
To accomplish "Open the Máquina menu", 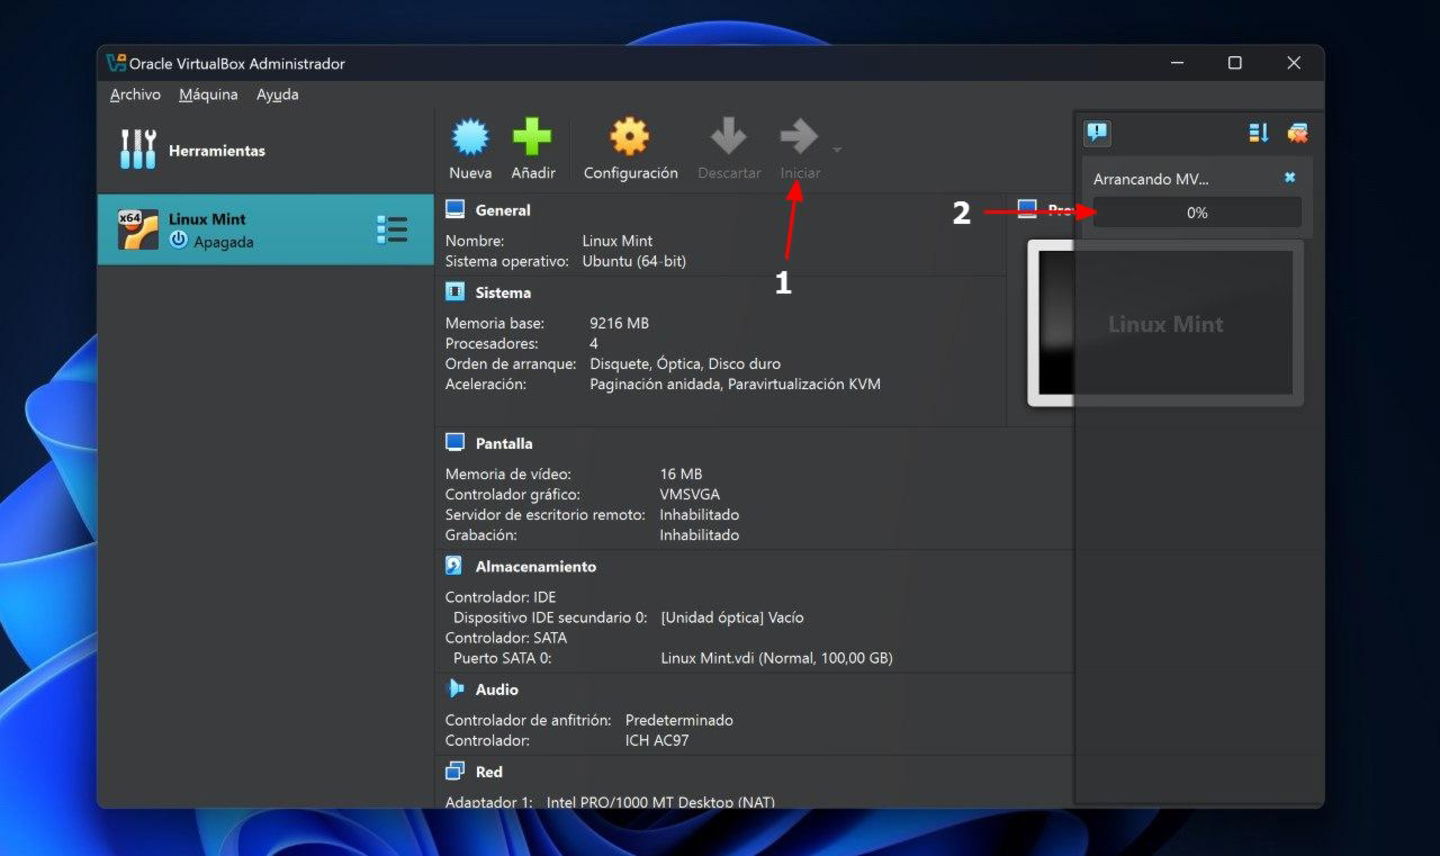I will (208, 94).
